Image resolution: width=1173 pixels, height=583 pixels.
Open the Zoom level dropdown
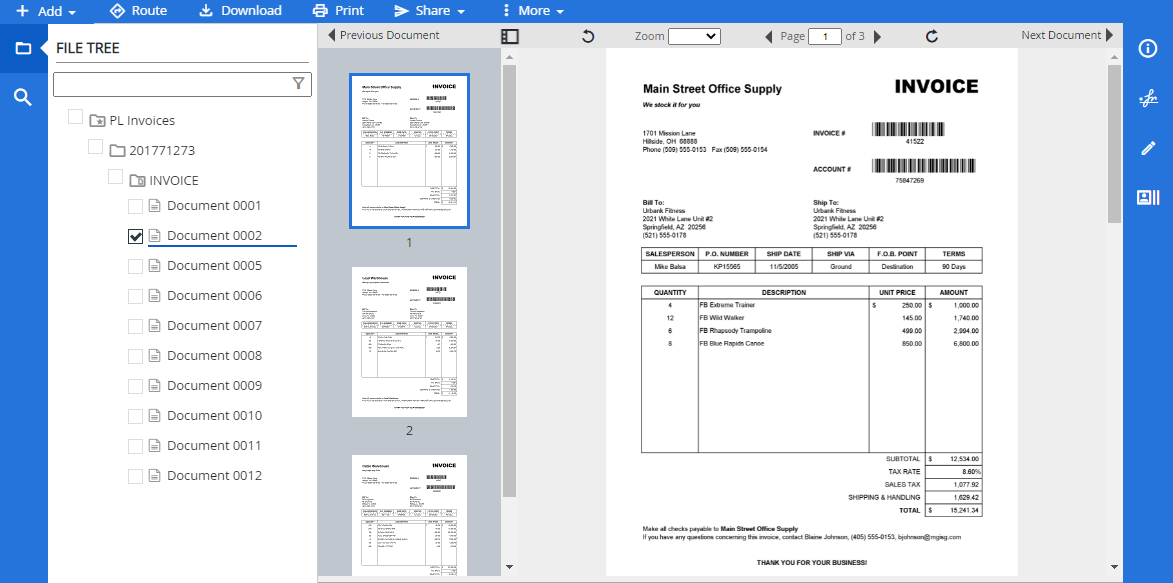coord(694,36)
